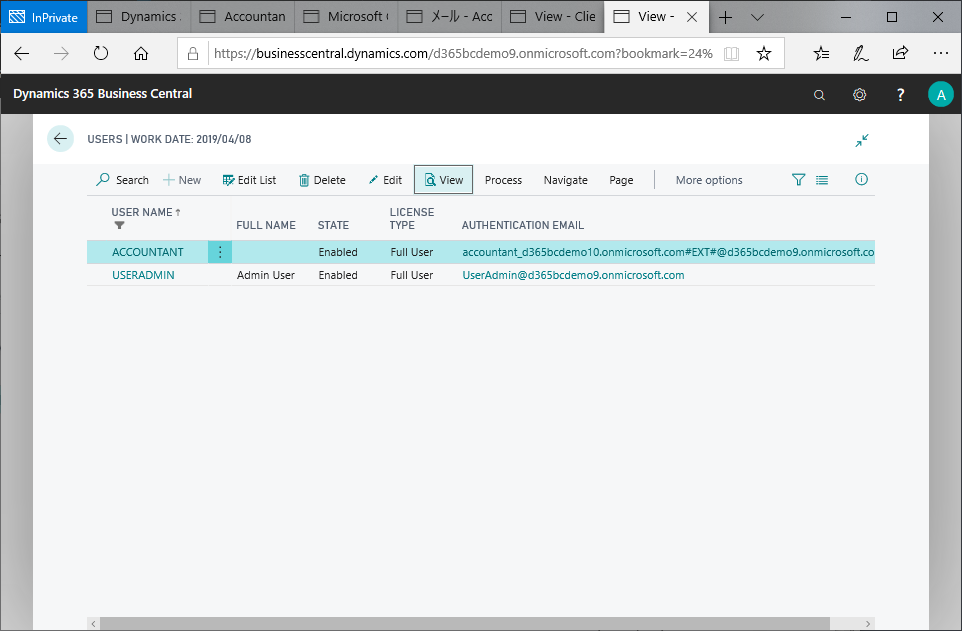The image size is (962, 631).
Task: Switch to the View - Clie browser tab
Action: click(553, 17)
